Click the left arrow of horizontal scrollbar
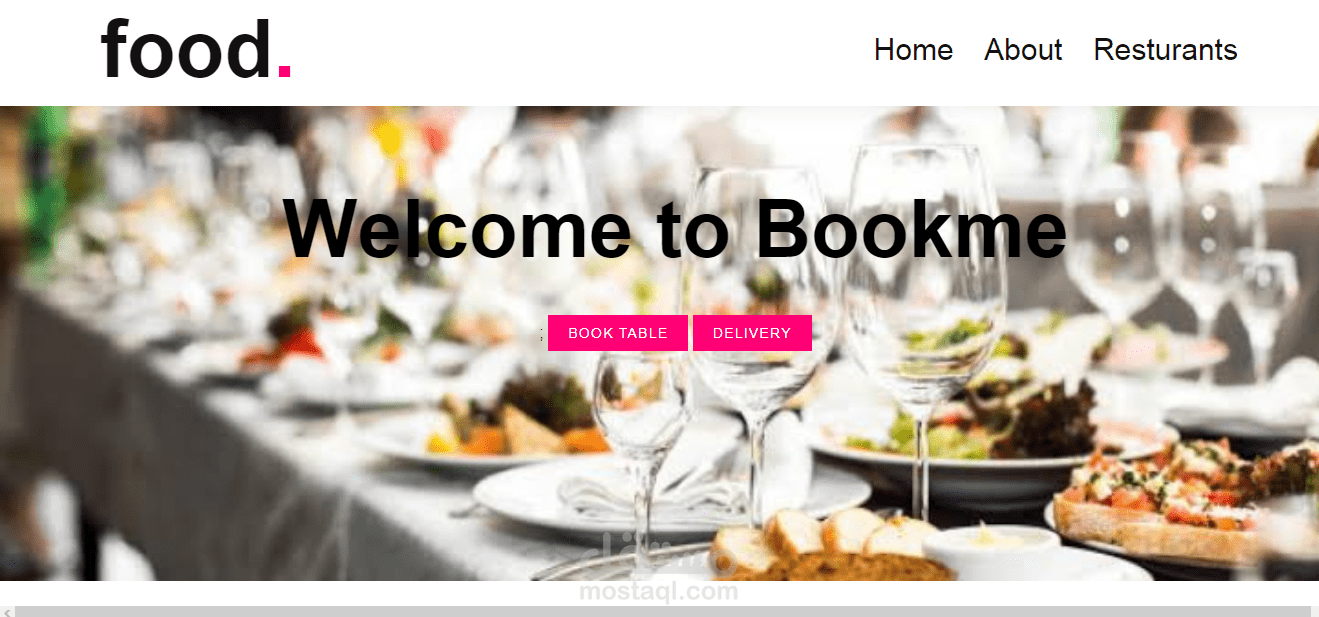Viewport: 1319px width, 617px height. (x=7, y=611)
